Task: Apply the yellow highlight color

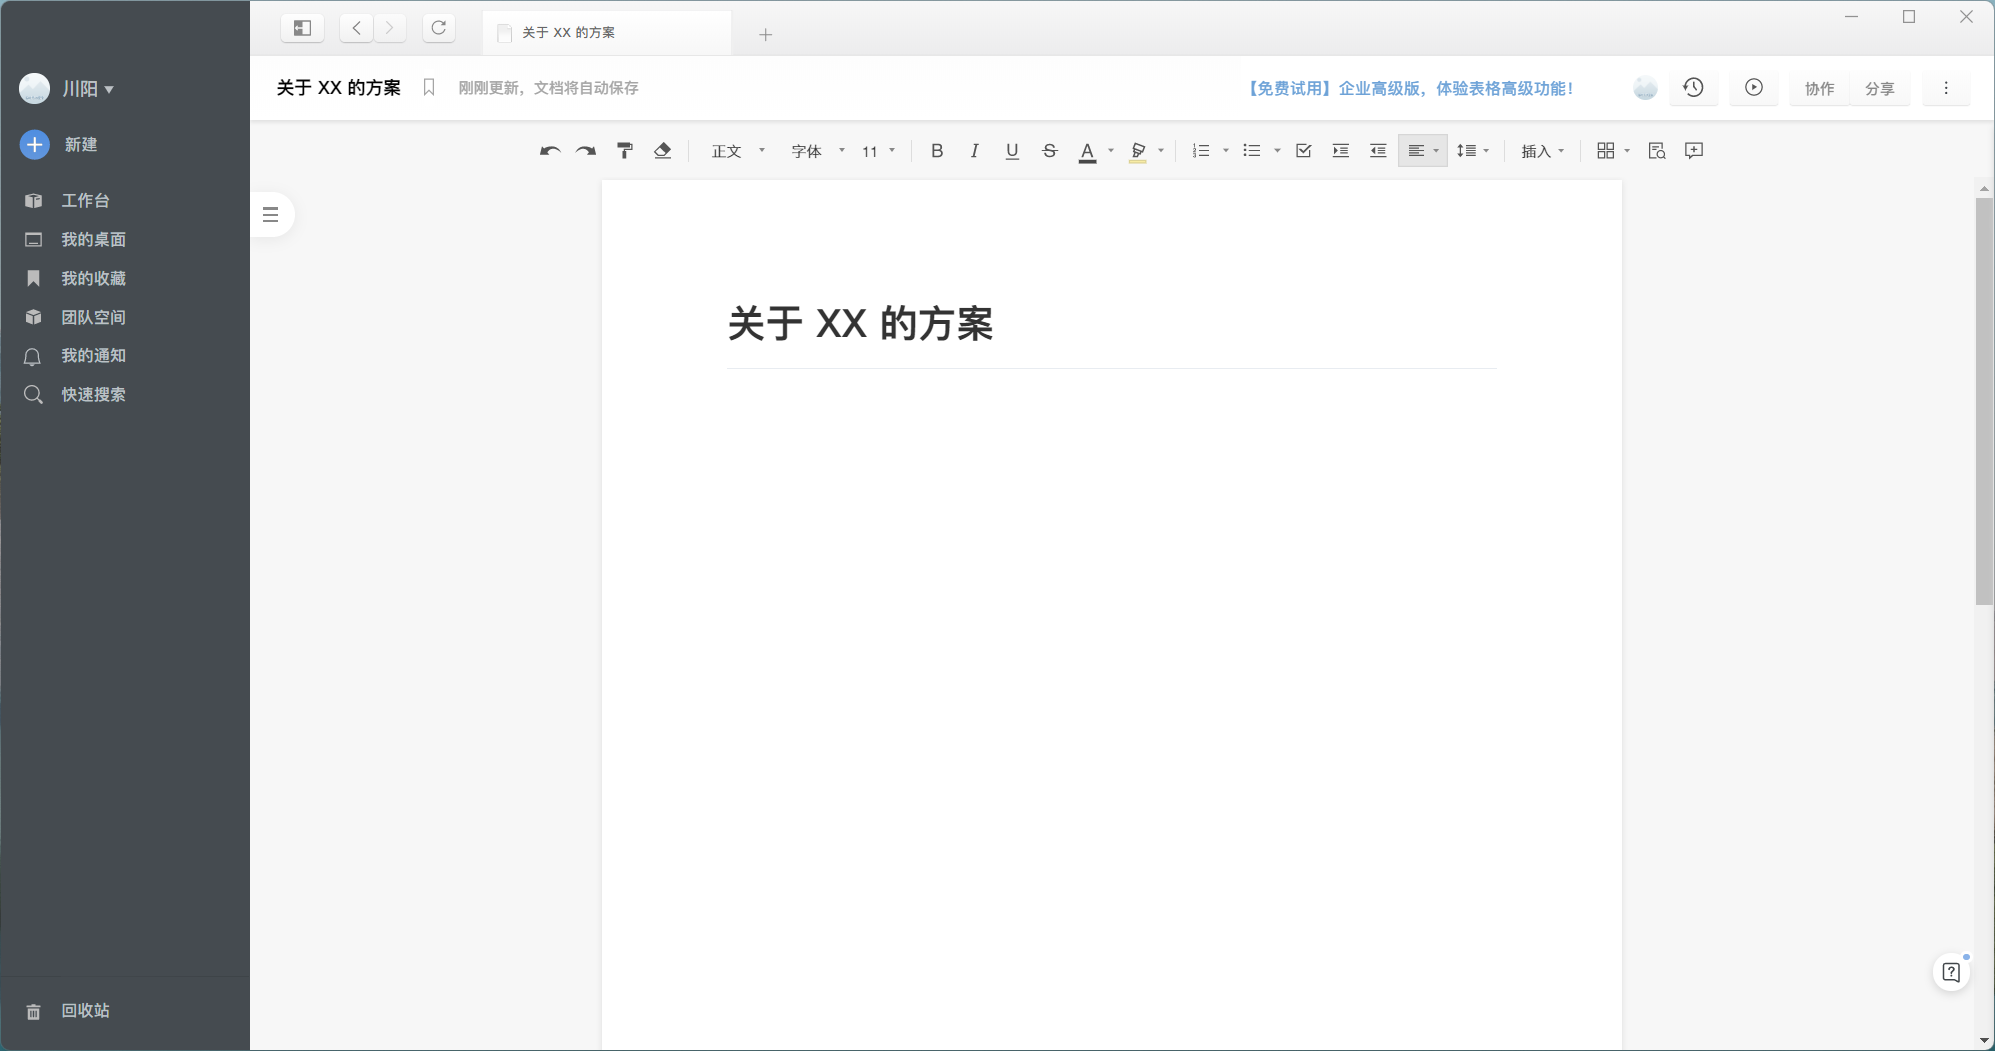Action: pyautogui.click(x=1138, y=152)
